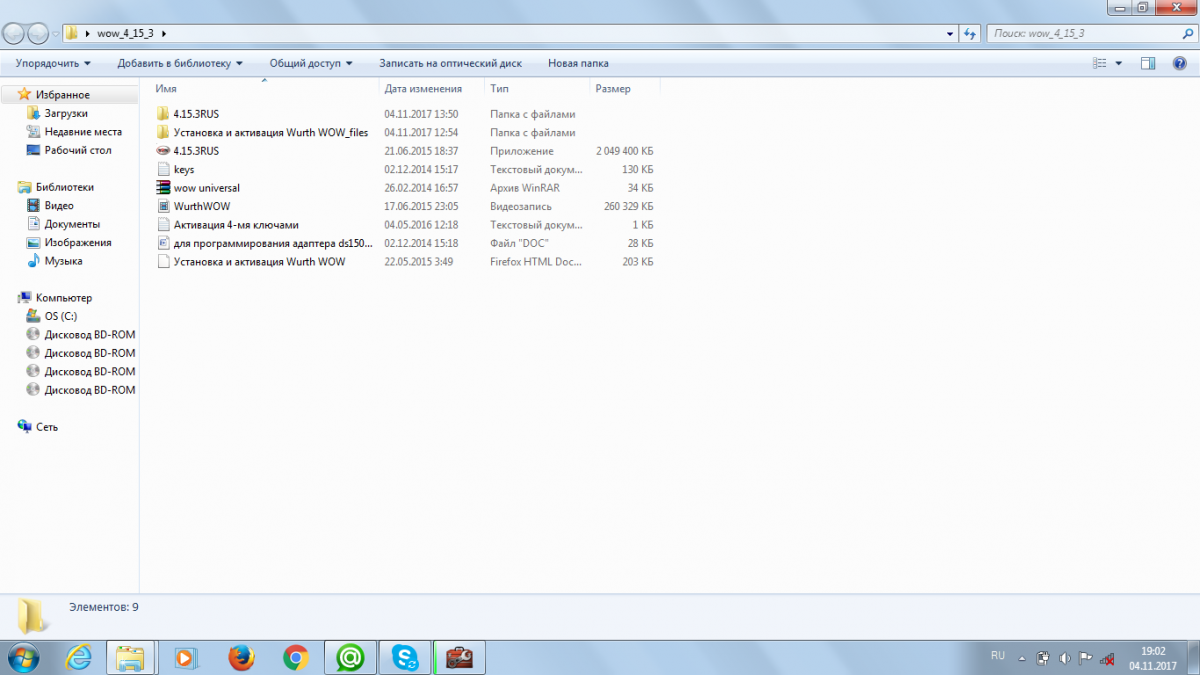Open Недавние места in the sidebar

[83, 132]
